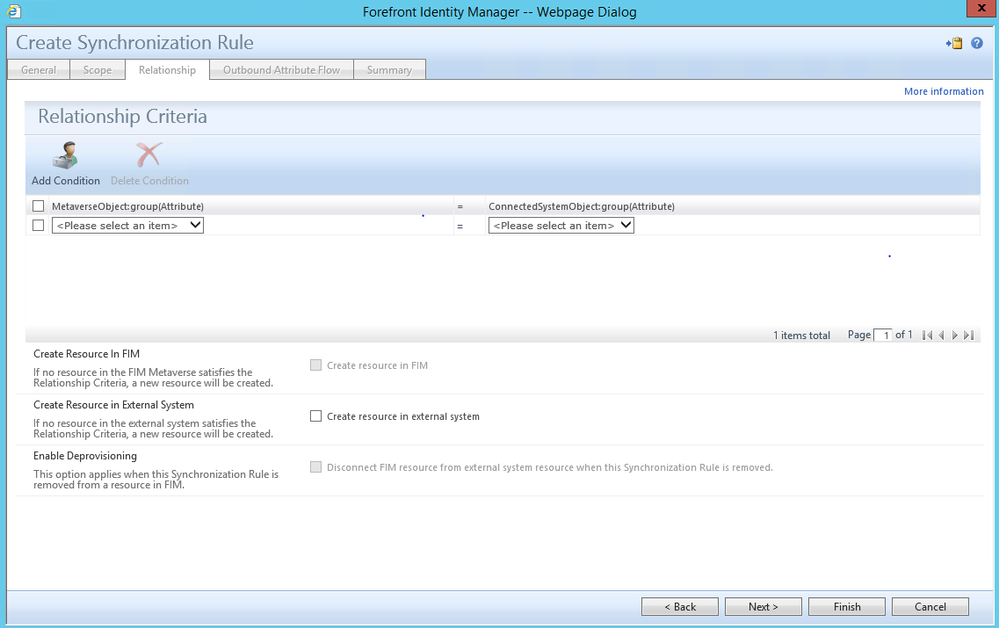Open the ConnectedSystemObject attribute dropdown
The width and height of the screenshot is (999, 628).
click(561, 225)
